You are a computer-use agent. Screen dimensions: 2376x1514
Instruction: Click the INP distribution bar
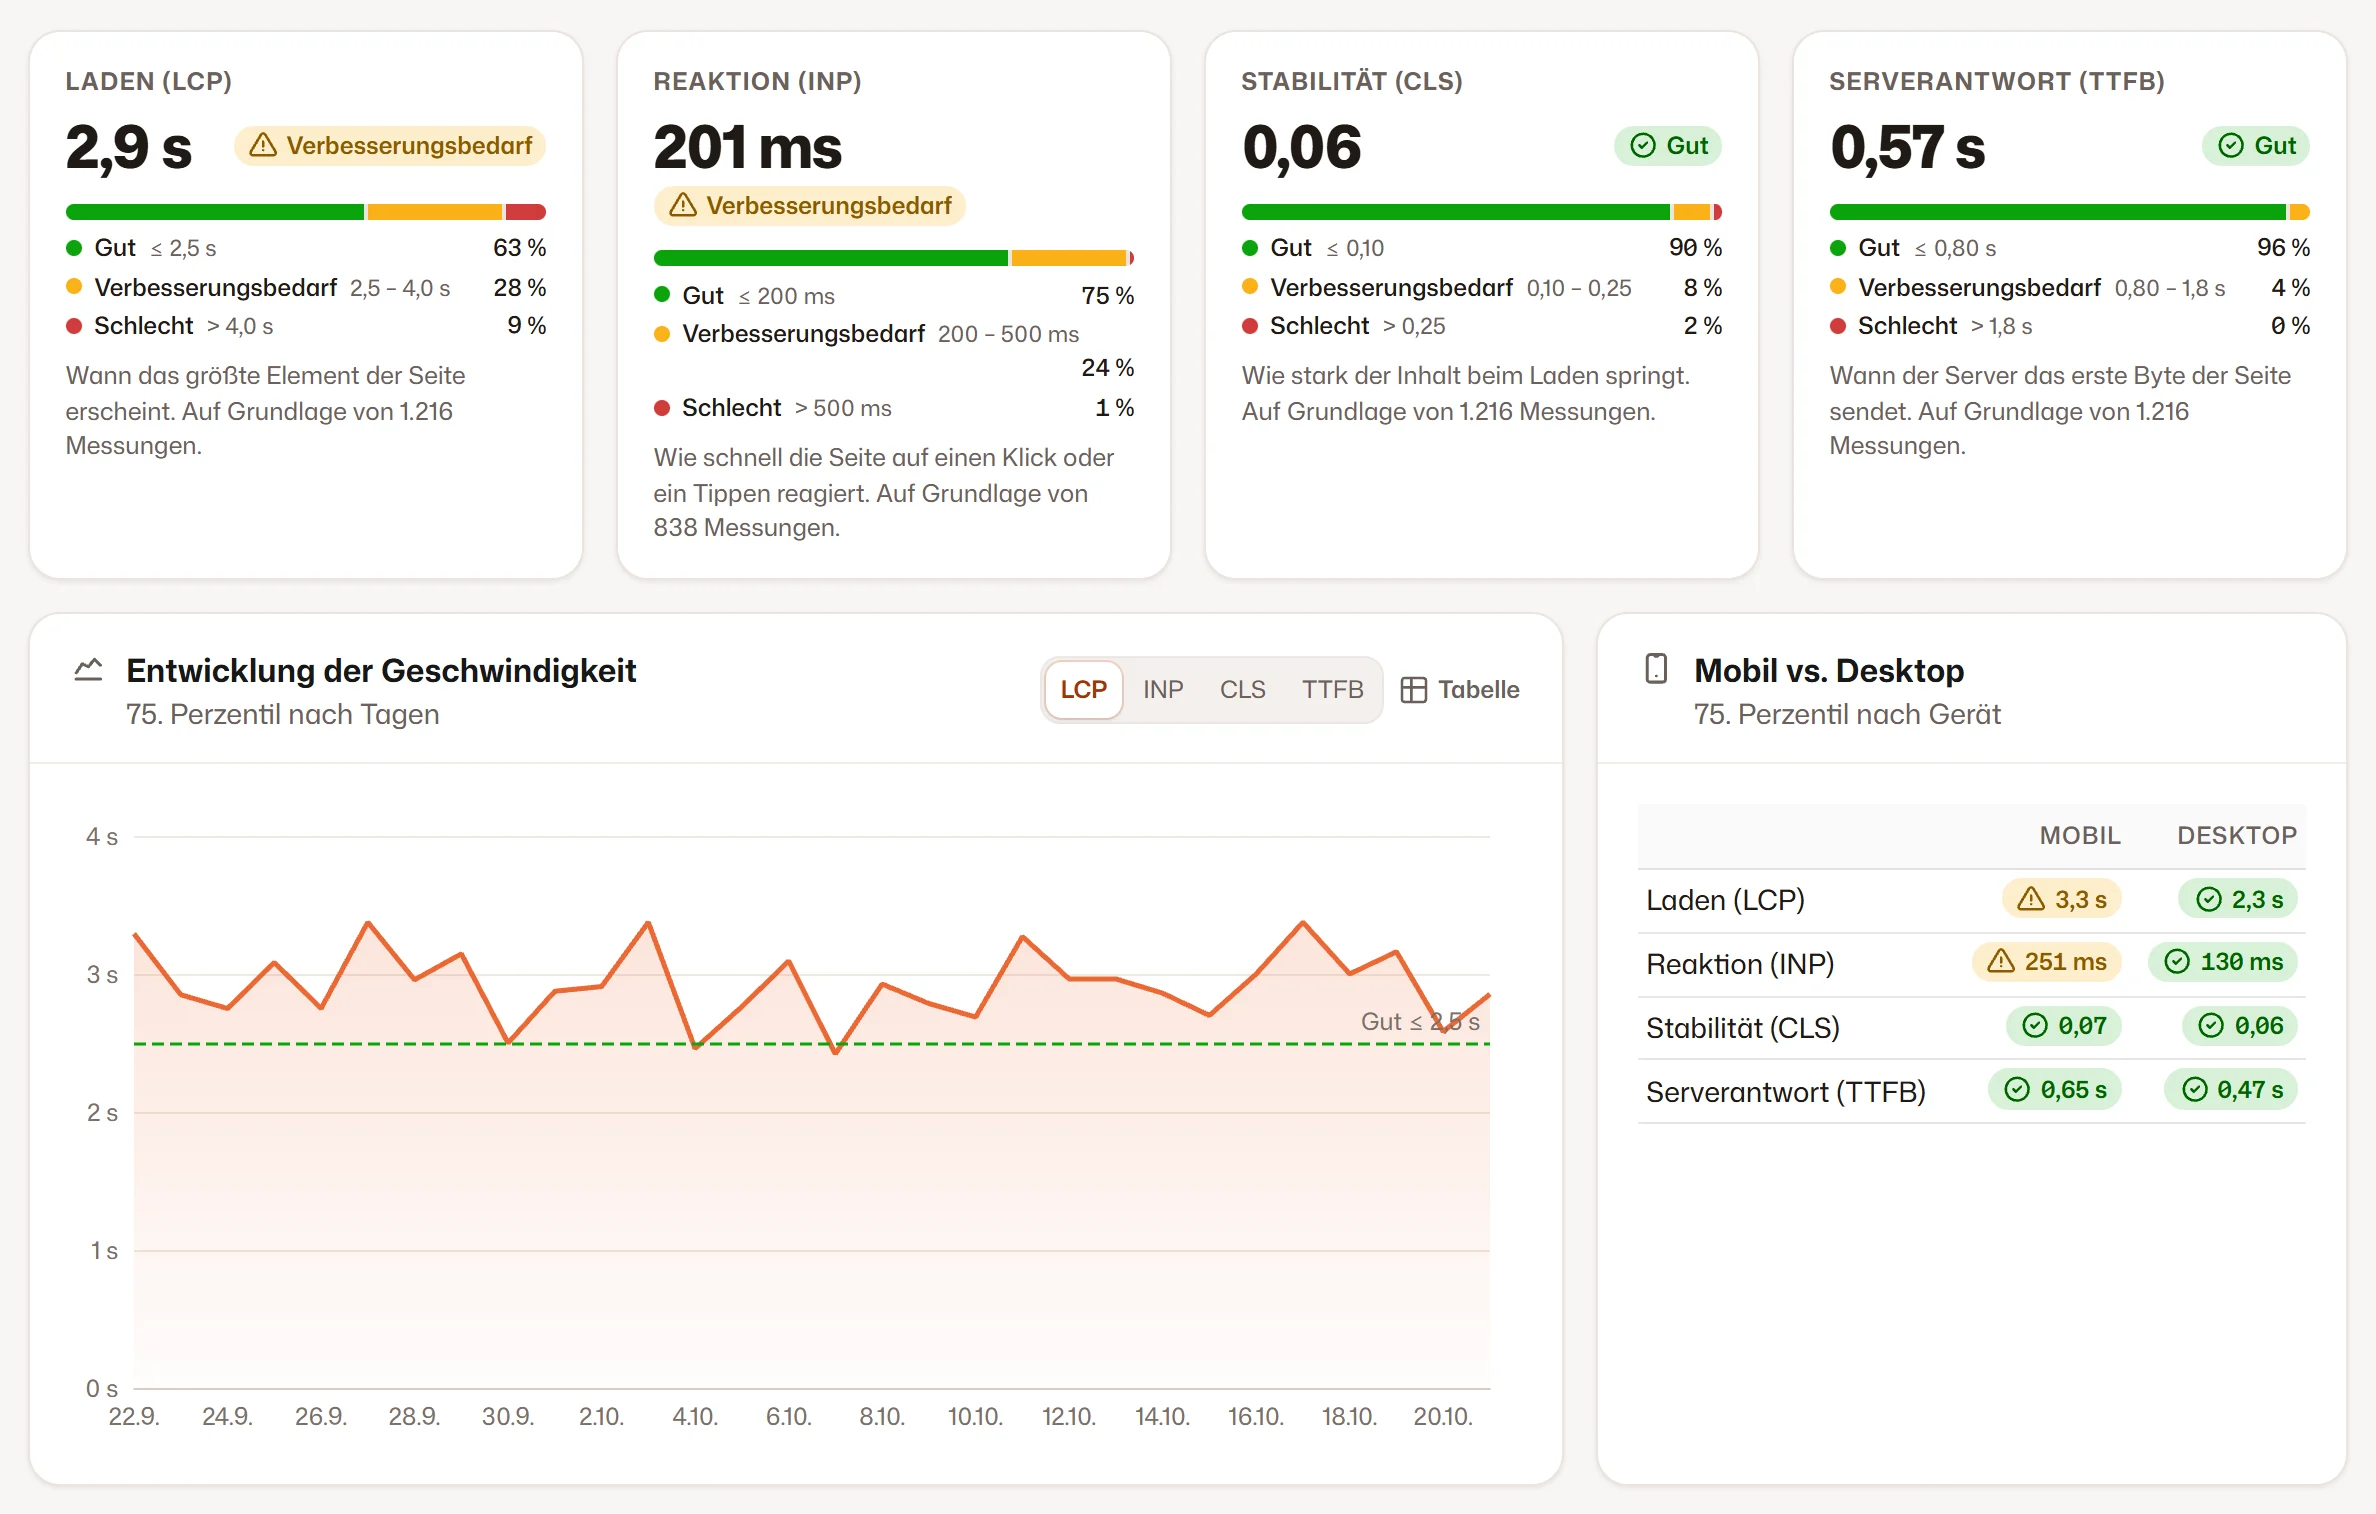894,258
